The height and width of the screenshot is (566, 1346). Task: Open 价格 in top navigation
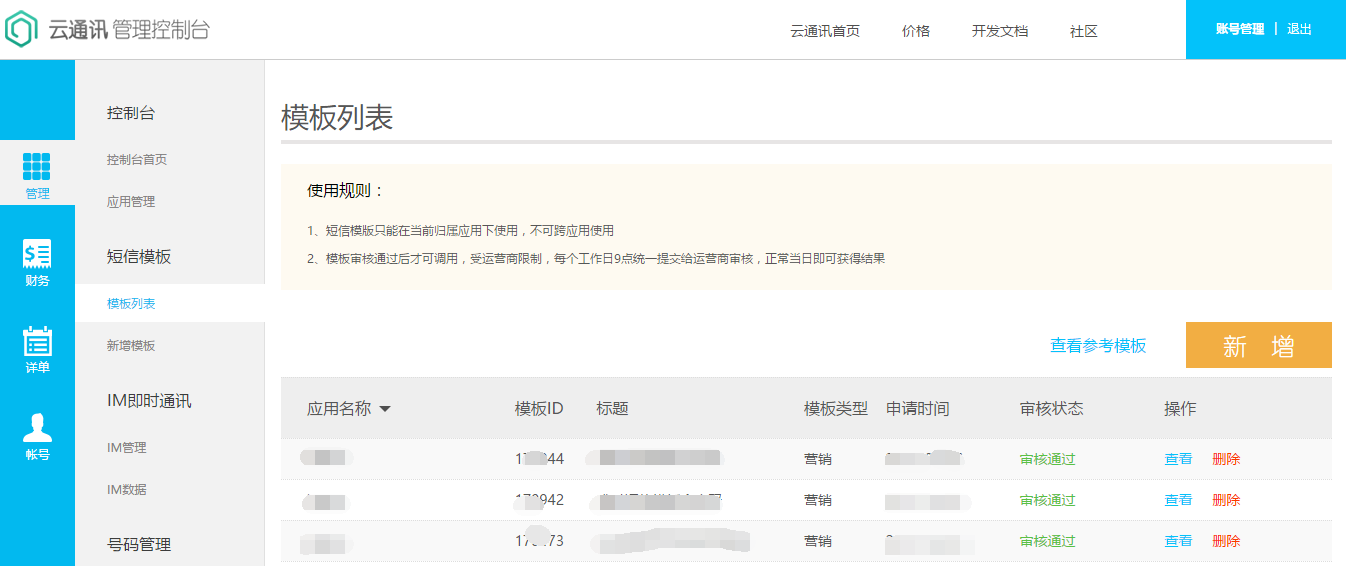point(916,31)
